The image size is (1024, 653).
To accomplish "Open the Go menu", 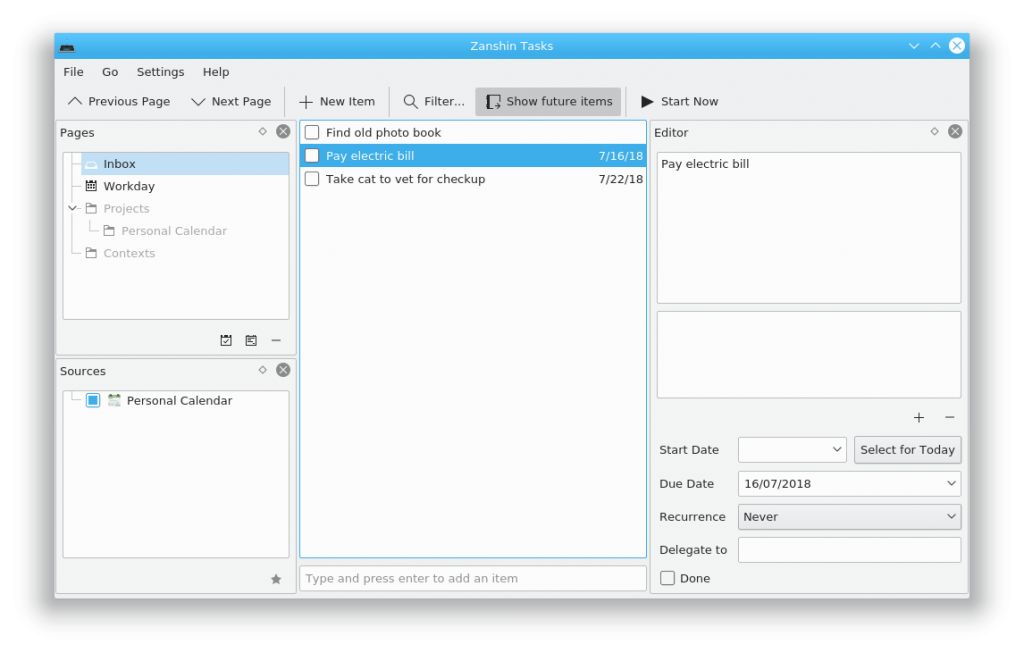I will 110,72.
